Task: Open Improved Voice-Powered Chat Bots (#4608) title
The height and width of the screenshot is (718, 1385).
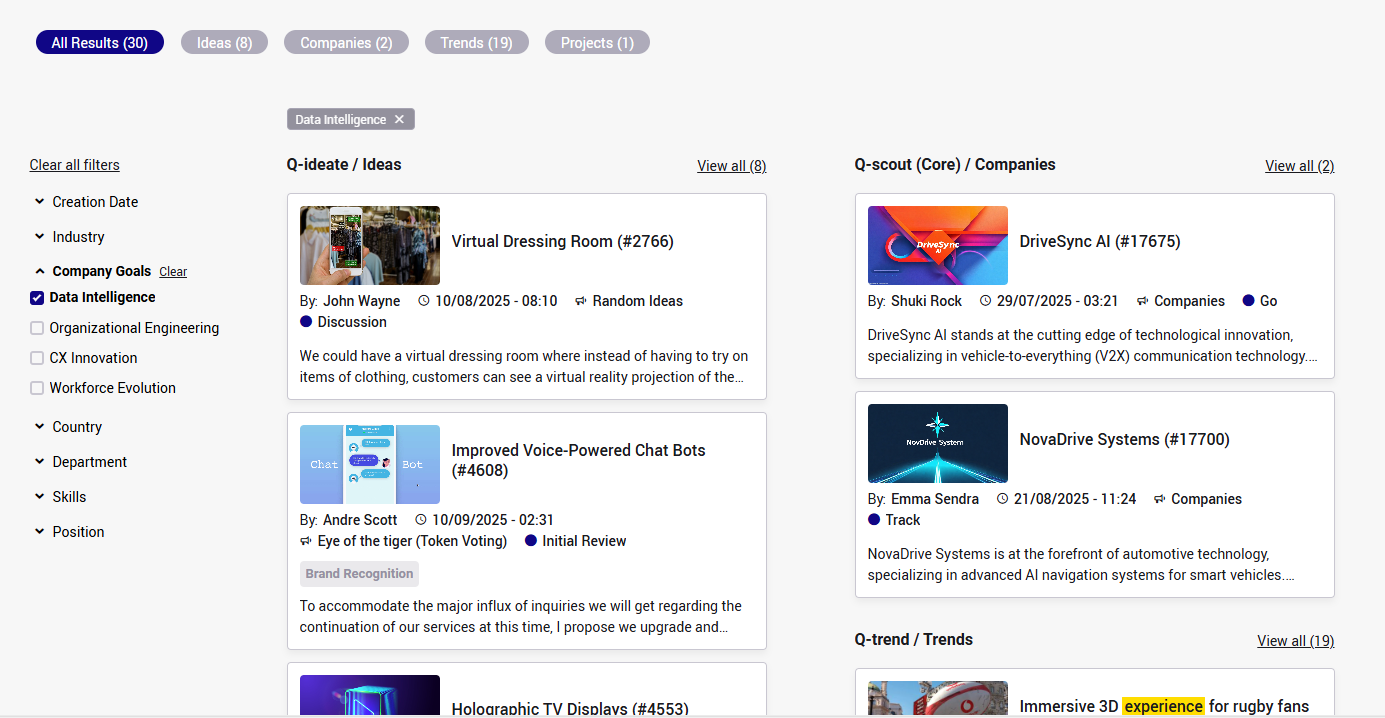Action: click(579, 460)
